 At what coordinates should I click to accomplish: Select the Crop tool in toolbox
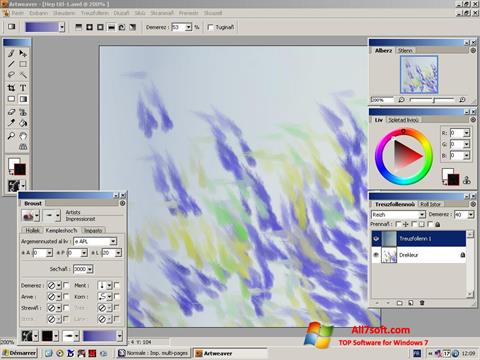11,88
